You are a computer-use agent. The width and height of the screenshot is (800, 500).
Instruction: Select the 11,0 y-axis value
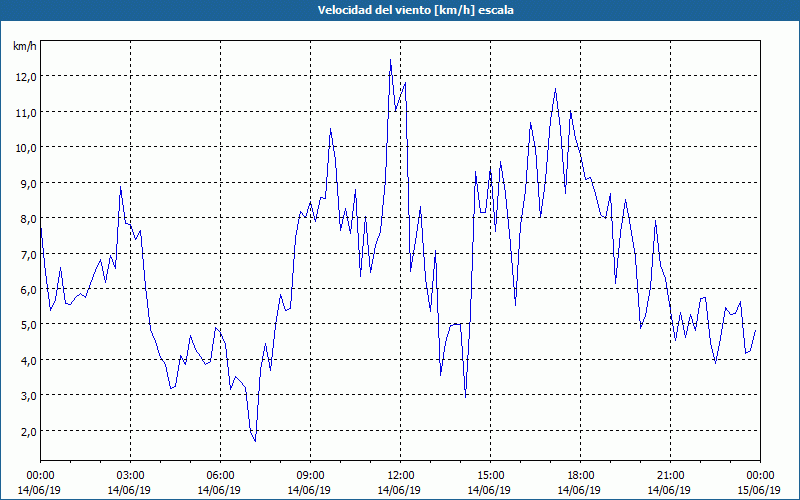(x=26, y=113)
